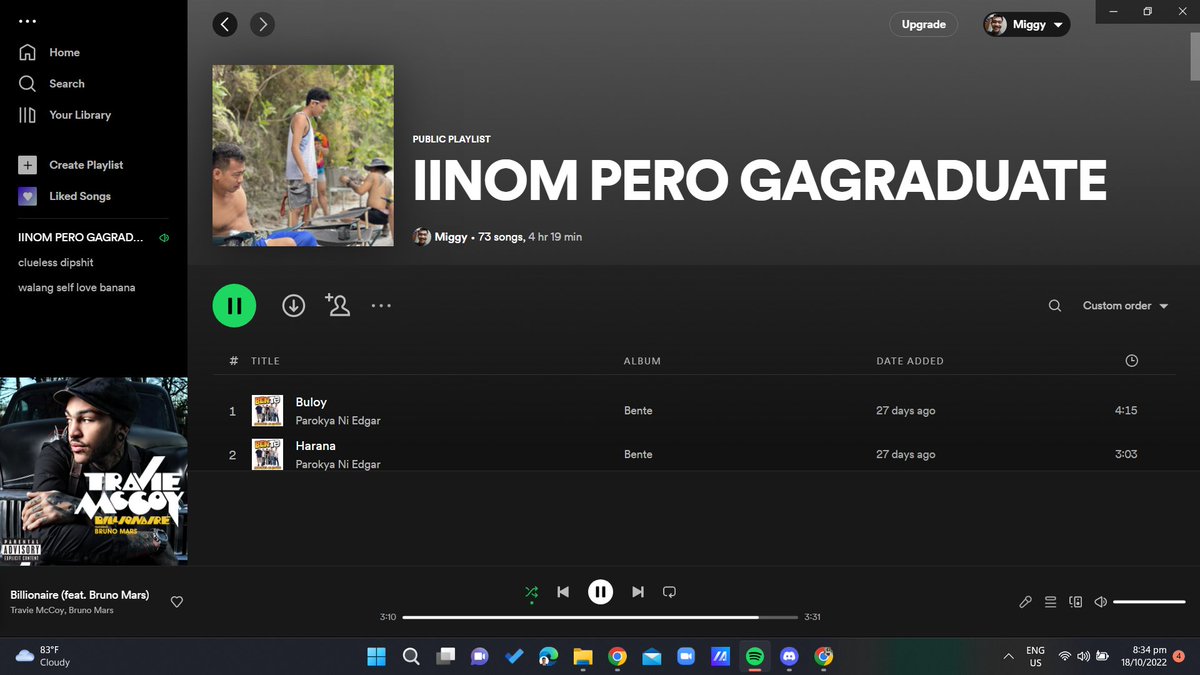Open Travie McCoy artist in now playing

36,610
